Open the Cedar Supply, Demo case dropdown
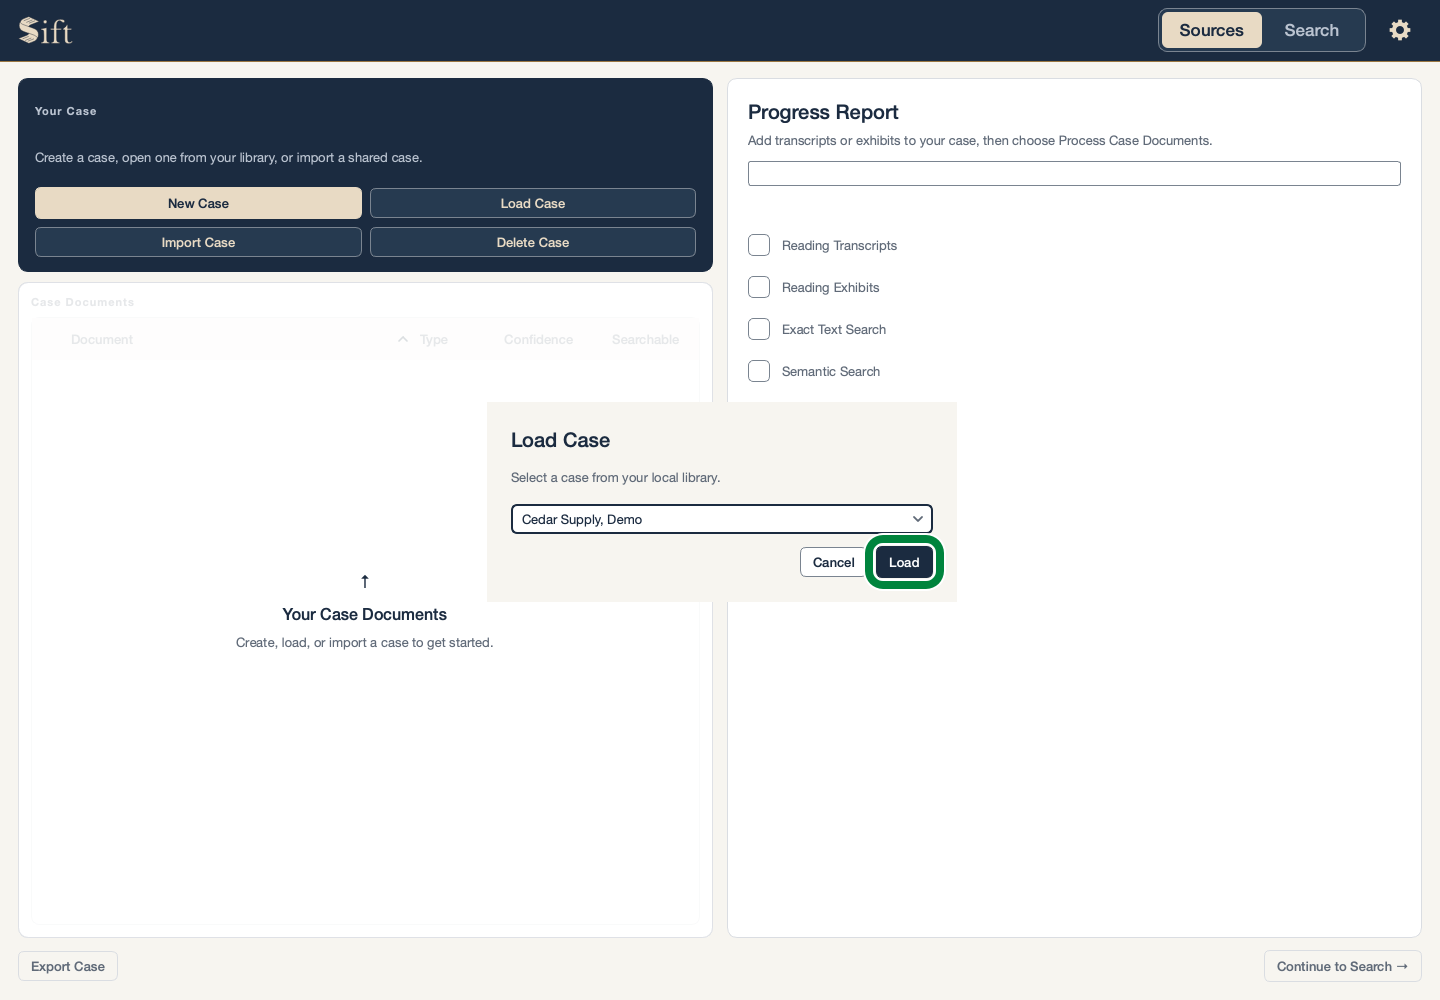The width and height of the screenshot is (1440, 1000). [x=721, y=519]
